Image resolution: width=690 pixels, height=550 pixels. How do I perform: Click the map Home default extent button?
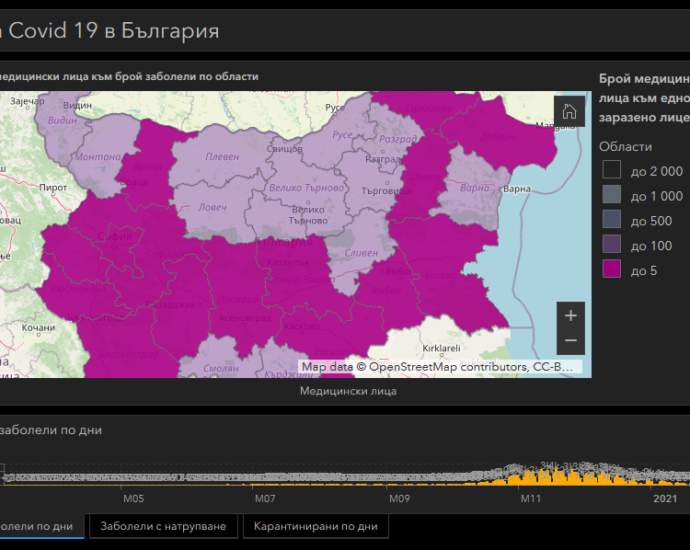[x=569, y=111]
